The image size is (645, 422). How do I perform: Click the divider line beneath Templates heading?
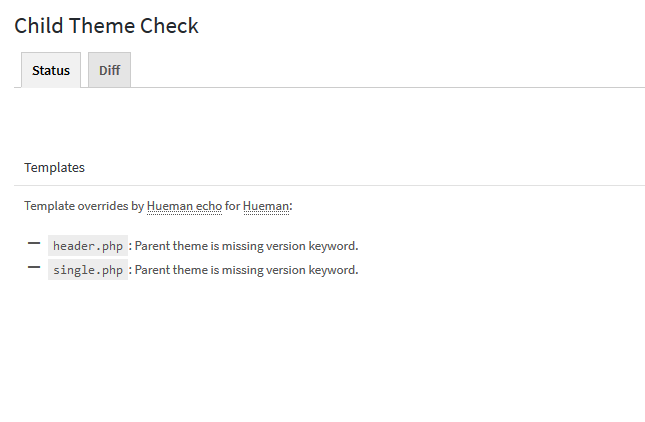tap(329, 185)
